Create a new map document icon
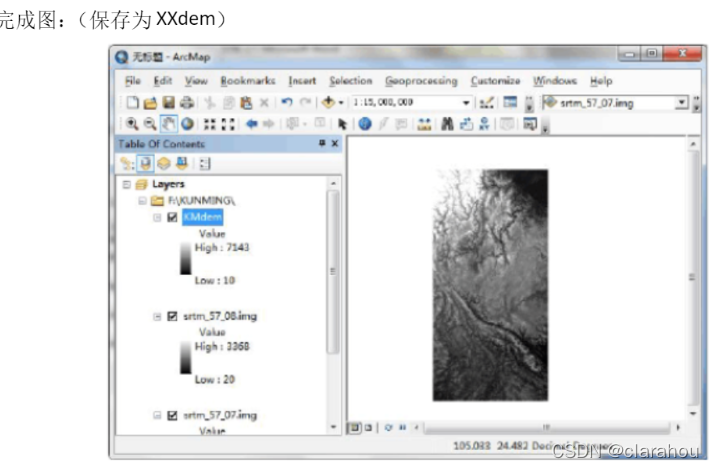 coord(133,102)
